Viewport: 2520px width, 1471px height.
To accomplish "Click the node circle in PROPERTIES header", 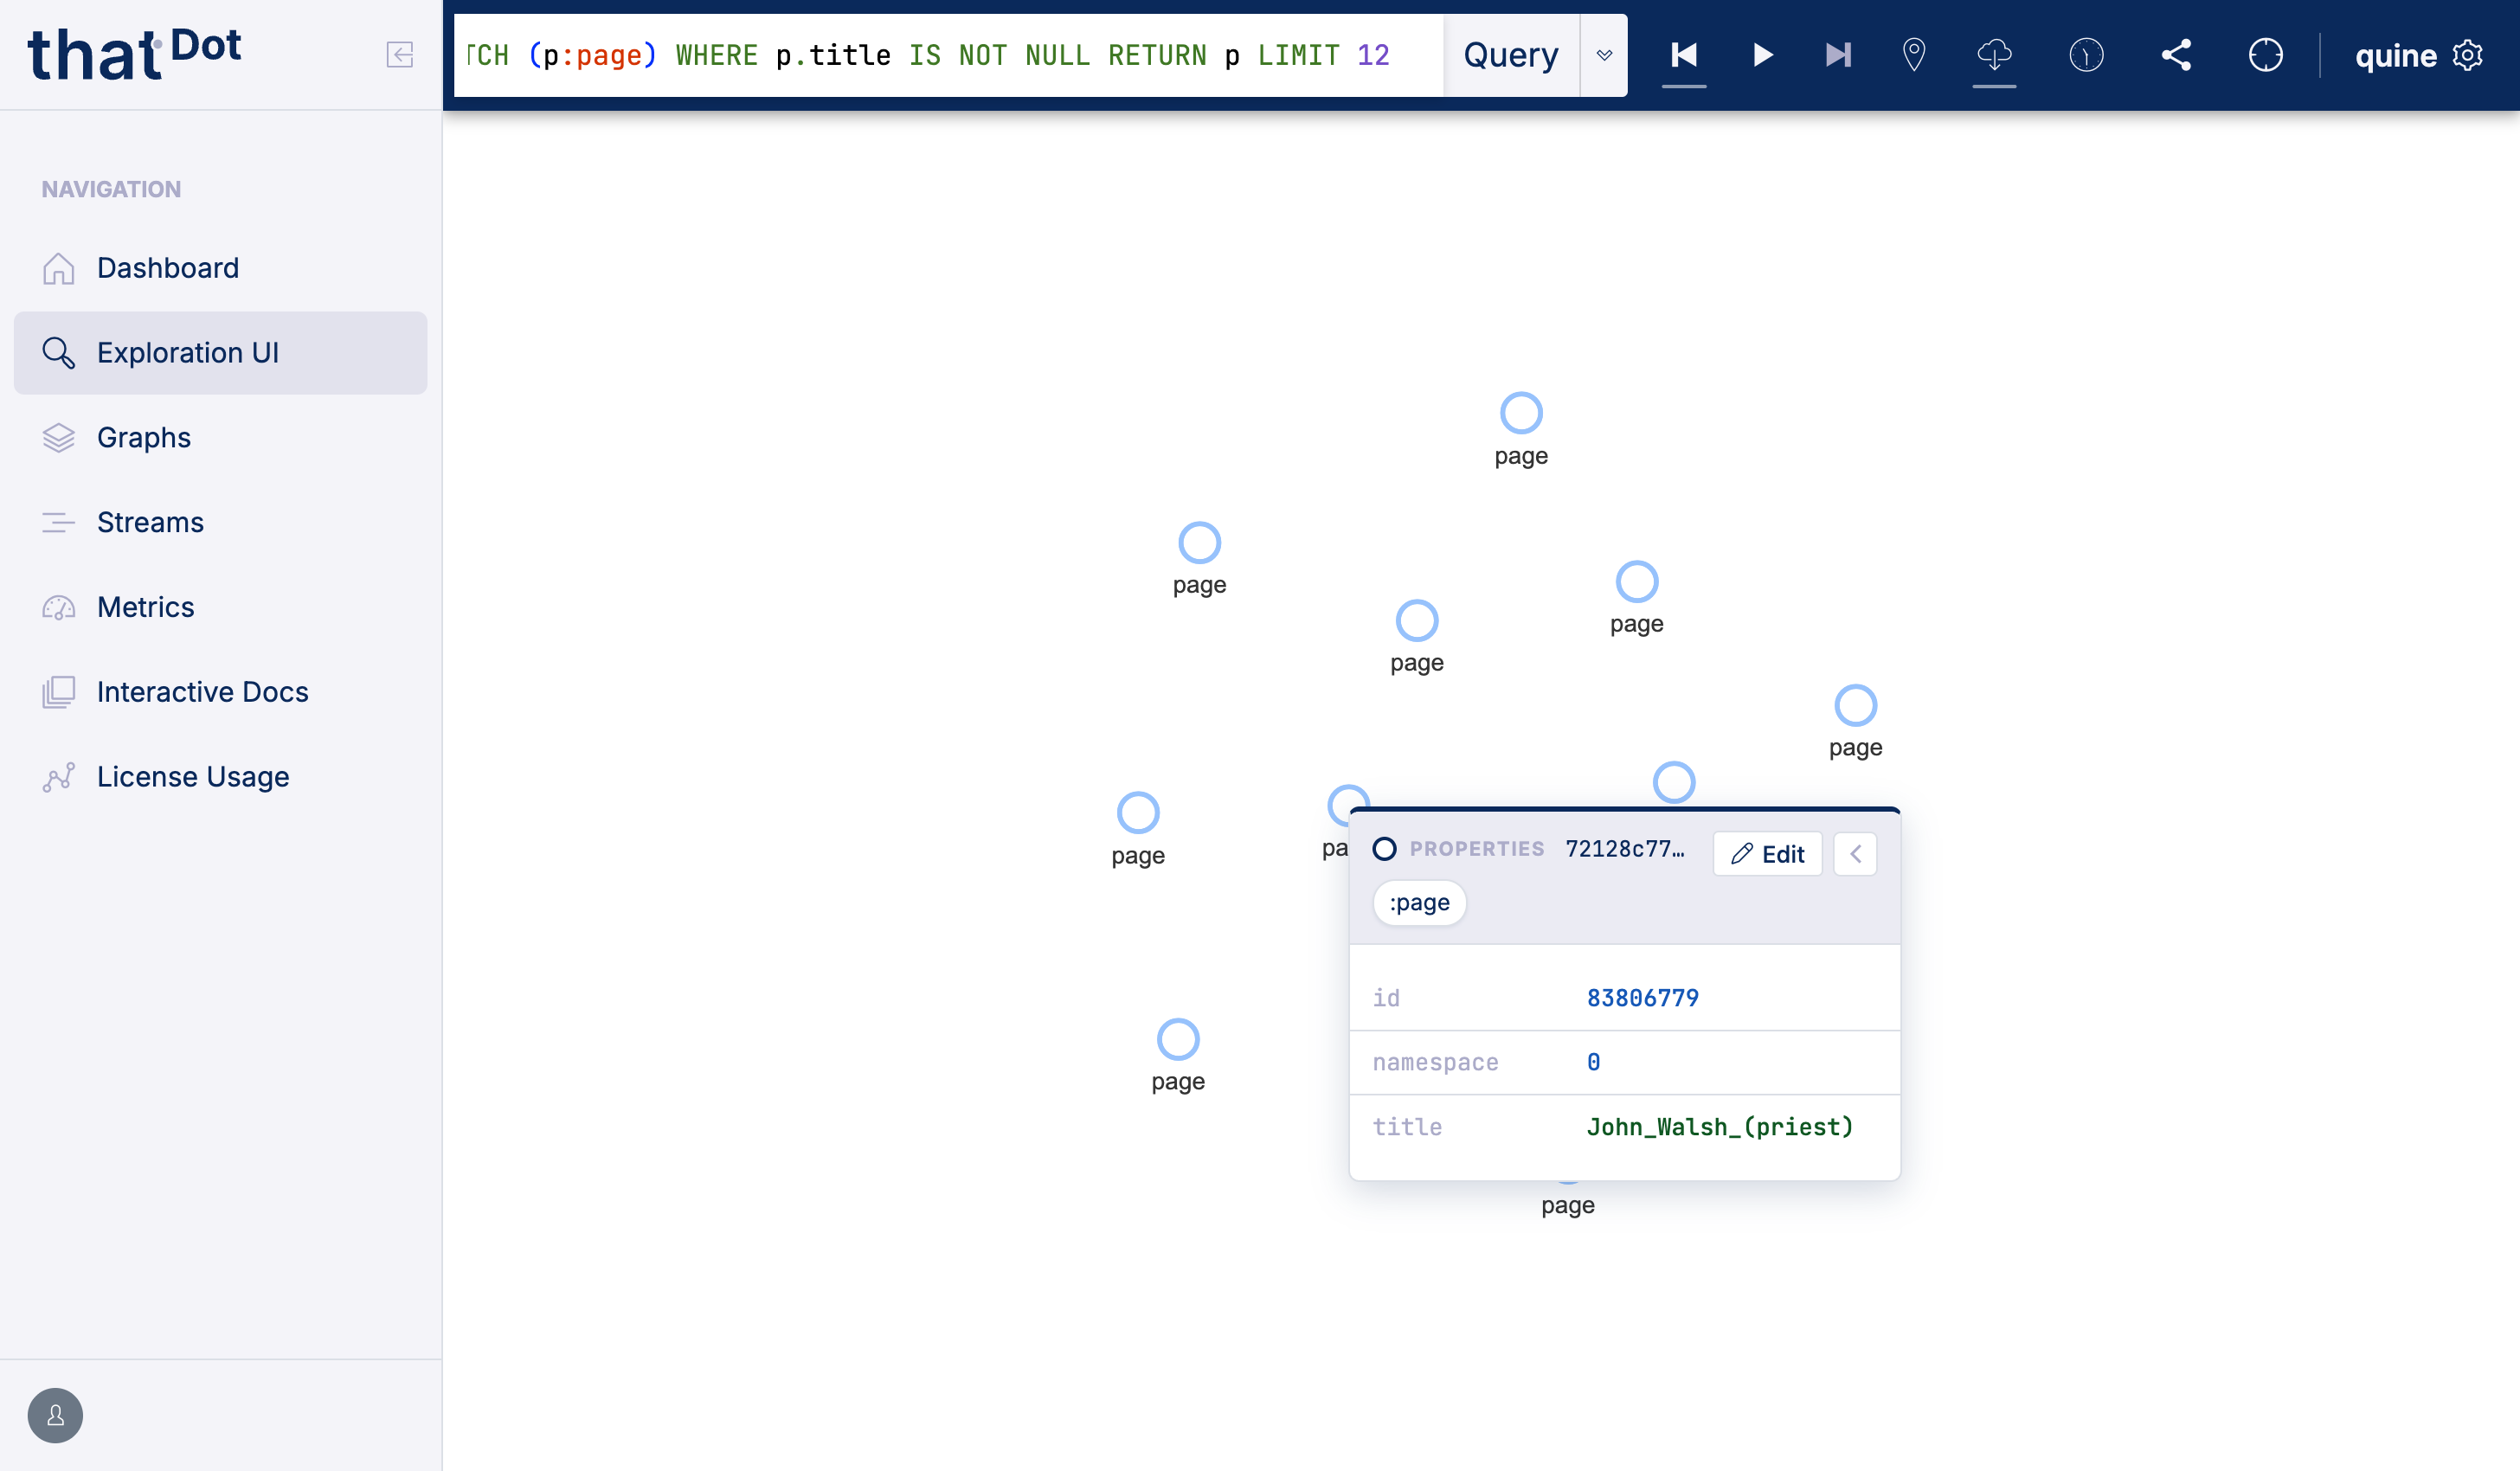I will 1384,849.
